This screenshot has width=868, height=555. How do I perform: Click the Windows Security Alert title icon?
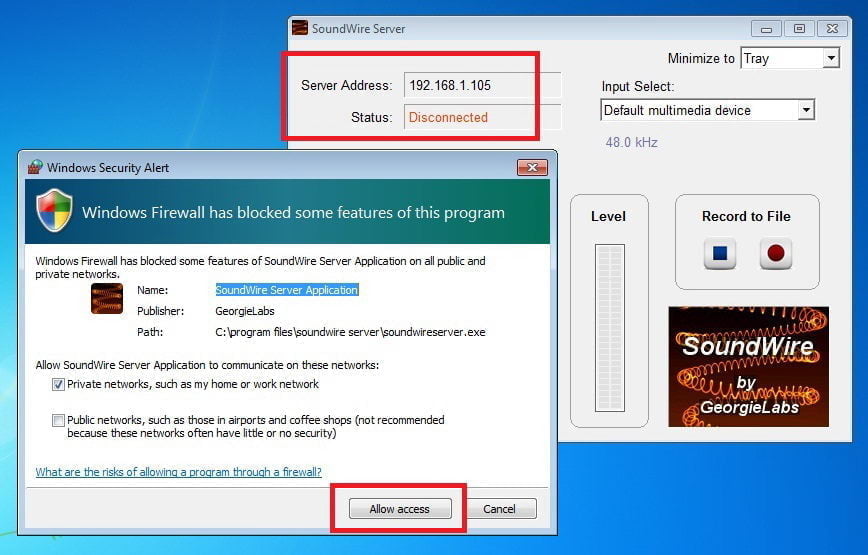[35, 167]
